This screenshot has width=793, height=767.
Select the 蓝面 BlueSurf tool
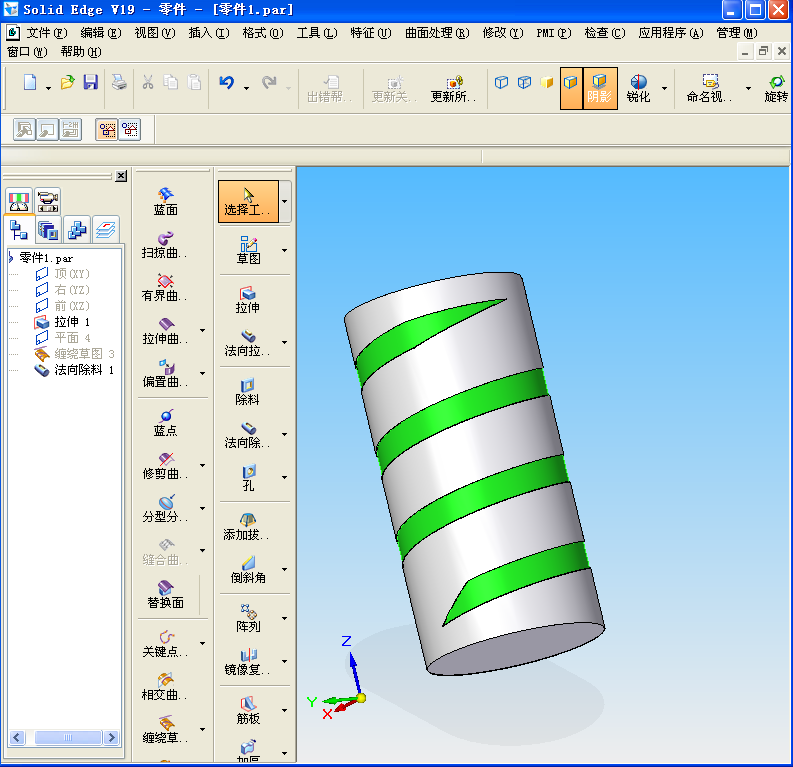[165, 201]
